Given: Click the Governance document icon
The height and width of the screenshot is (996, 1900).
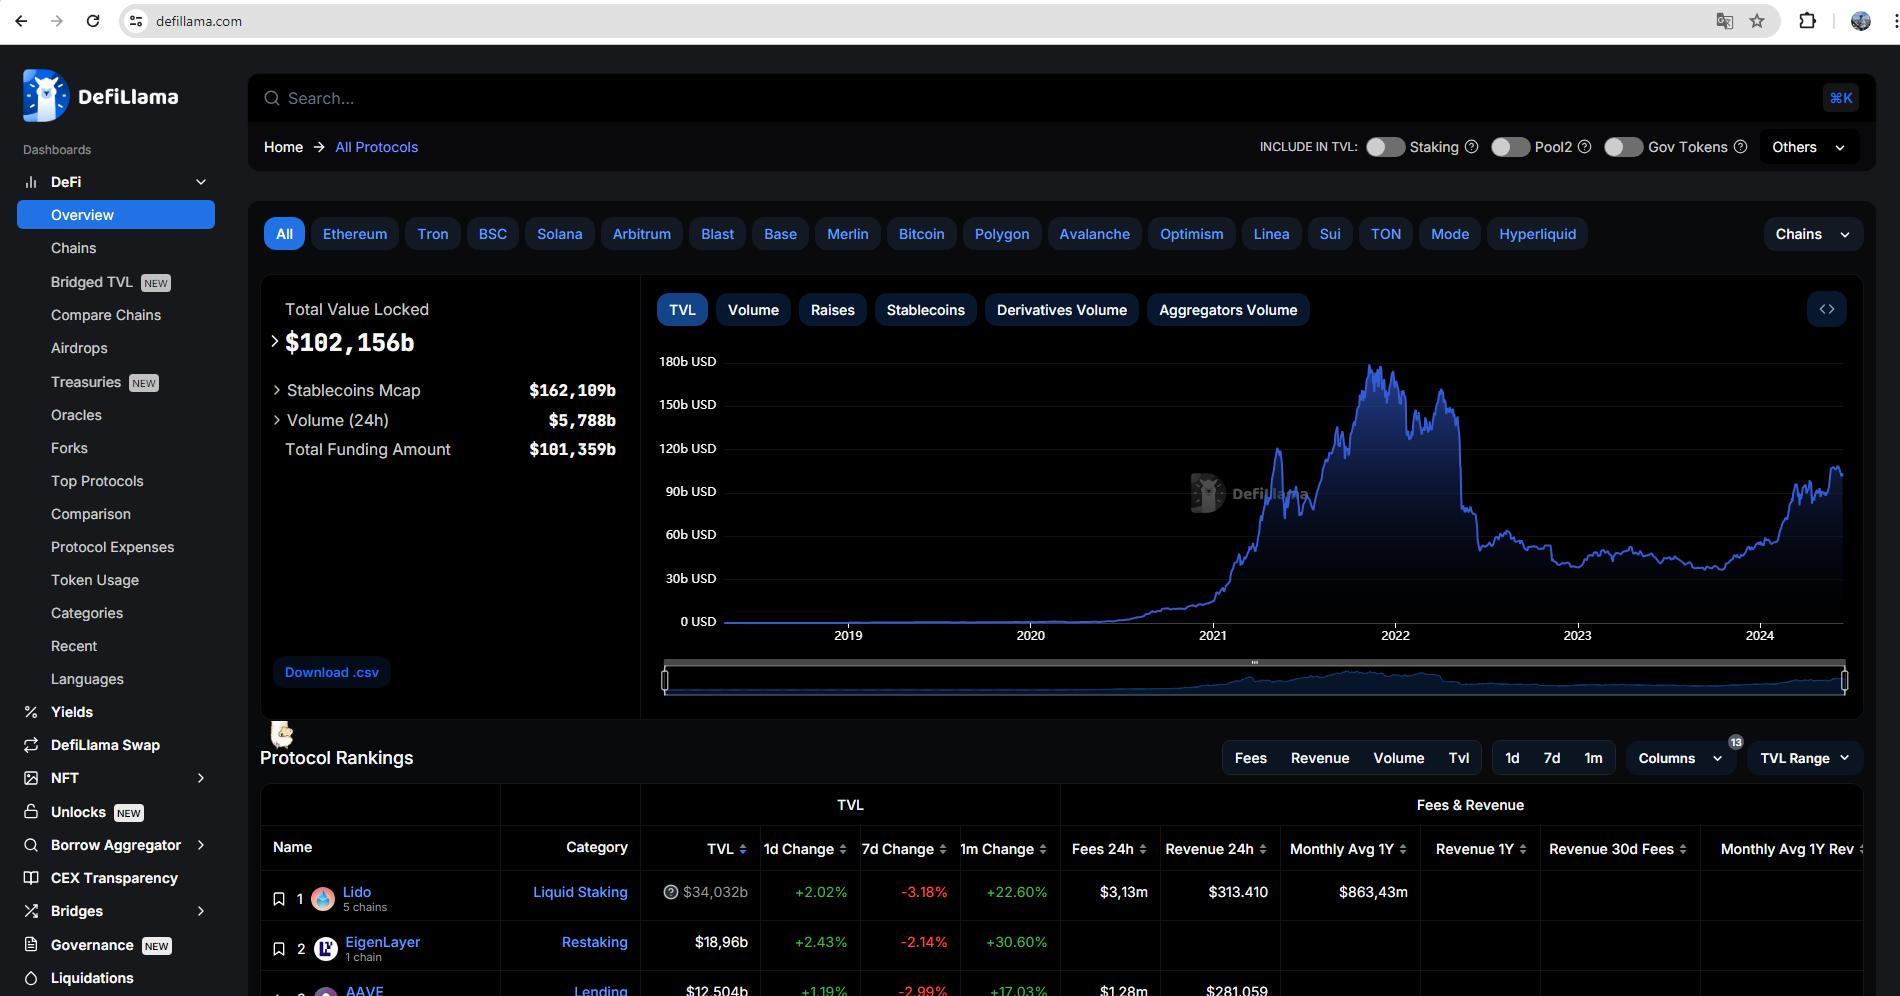Looking at the screenshot, I should click(31, 945).
